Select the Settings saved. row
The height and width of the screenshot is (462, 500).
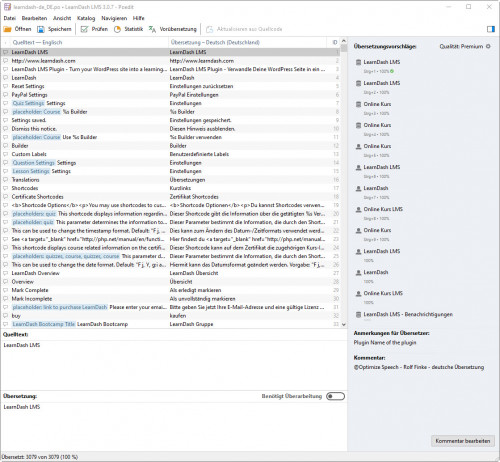coord(170,120)
